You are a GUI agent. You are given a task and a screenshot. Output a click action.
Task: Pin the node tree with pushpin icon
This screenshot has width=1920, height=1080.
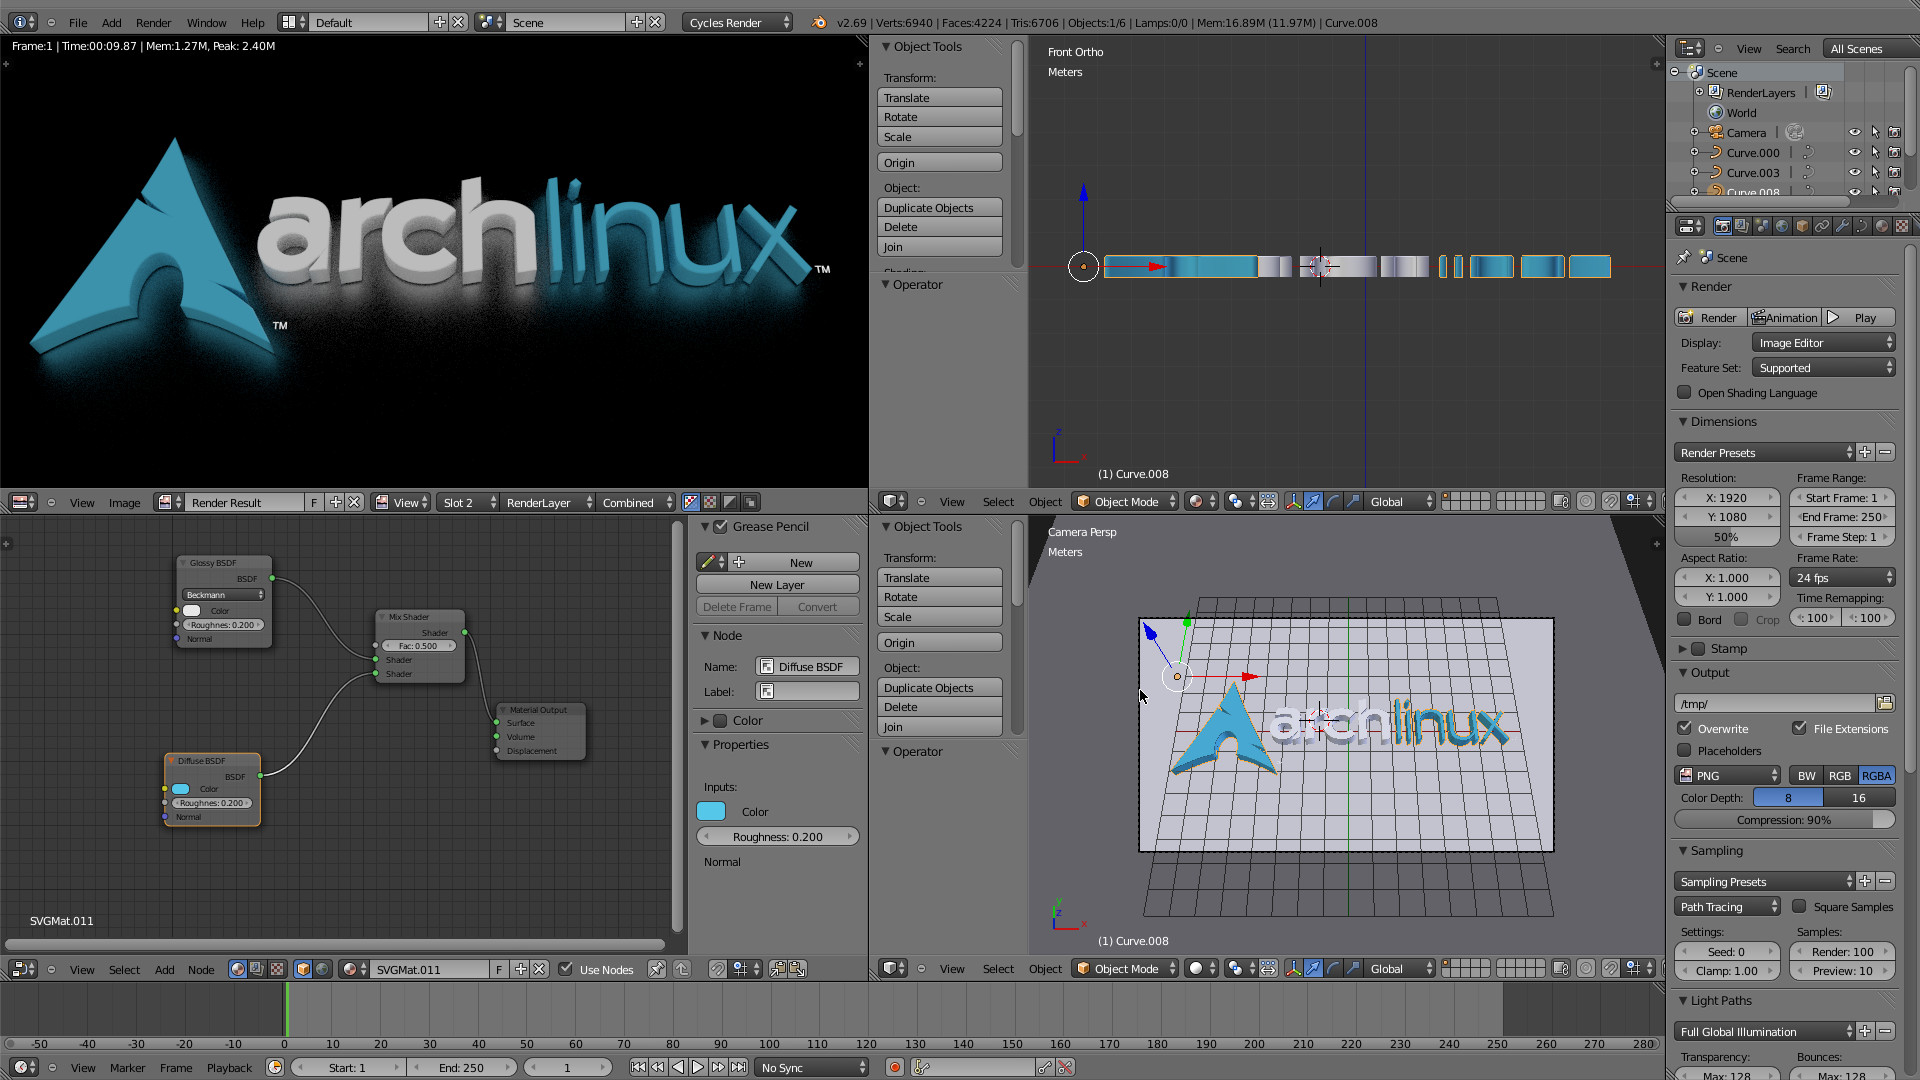point(656,969)
